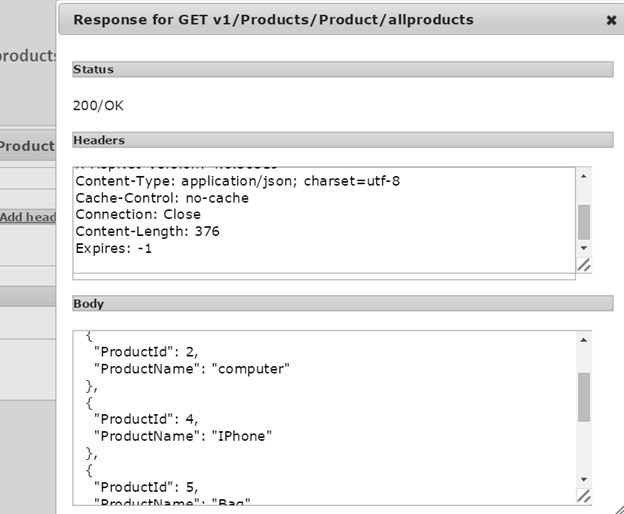Grab the Headers textarea resize handle
This screenshot has width=624, height=514.
click(584, 265)
